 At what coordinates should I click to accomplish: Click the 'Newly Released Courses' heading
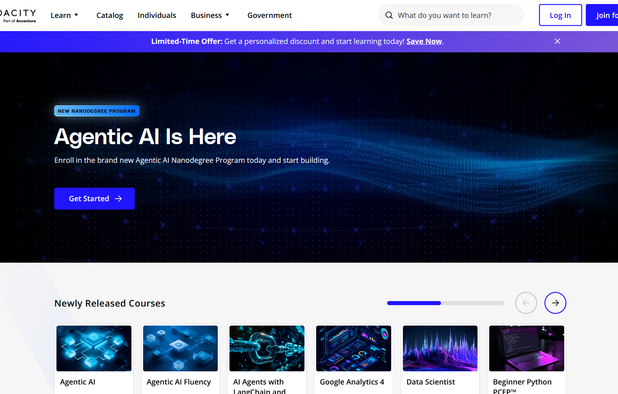click(x=110, y=303)
